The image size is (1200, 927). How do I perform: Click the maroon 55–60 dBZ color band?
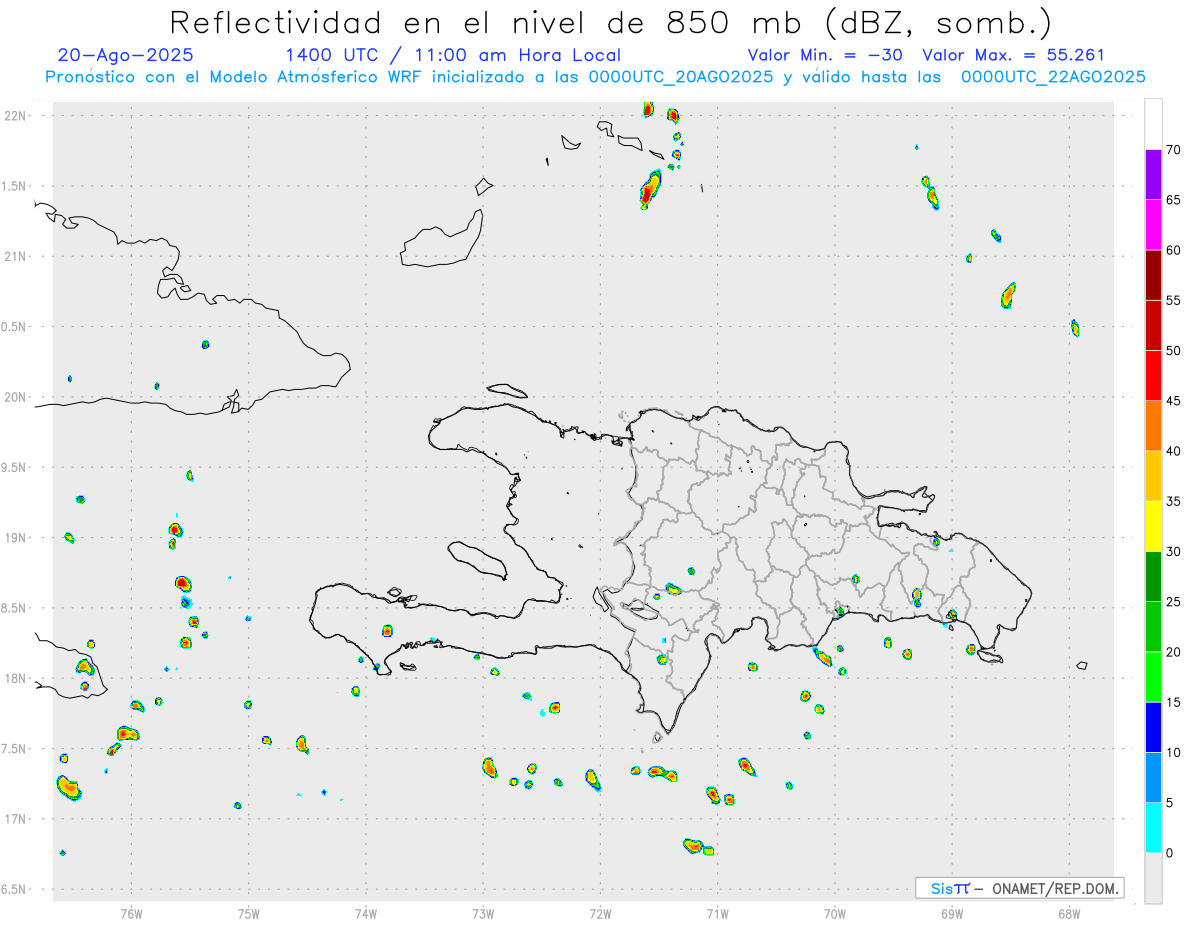1153,275
